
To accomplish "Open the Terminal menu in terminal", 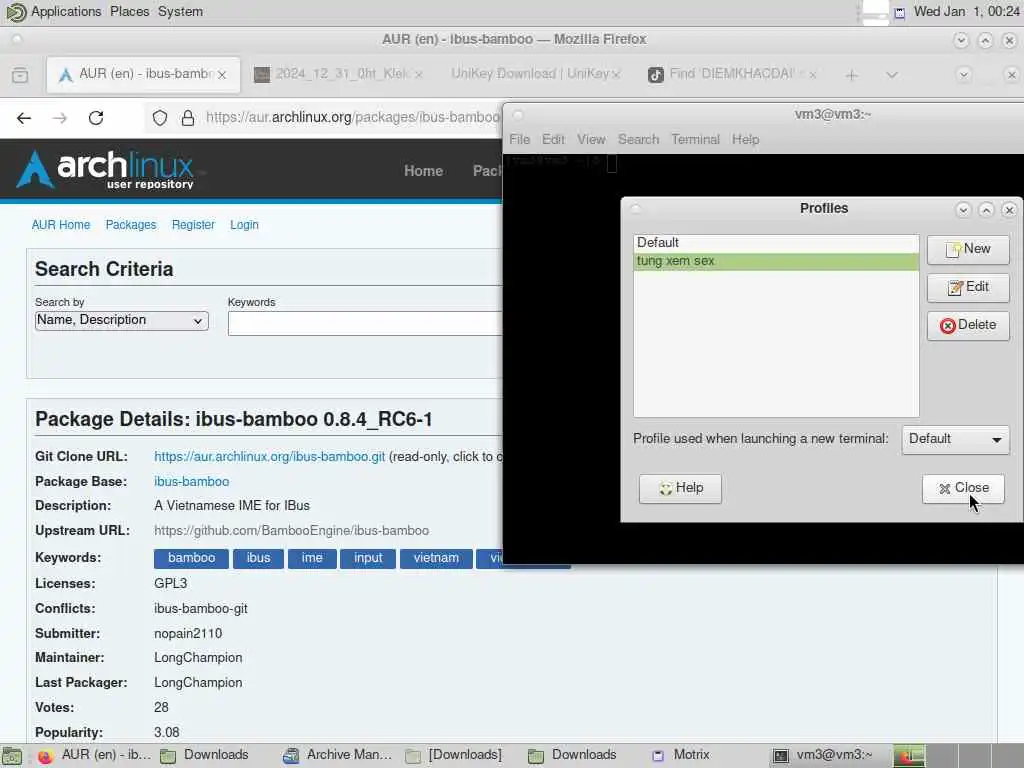I will (x=696, y=140).
